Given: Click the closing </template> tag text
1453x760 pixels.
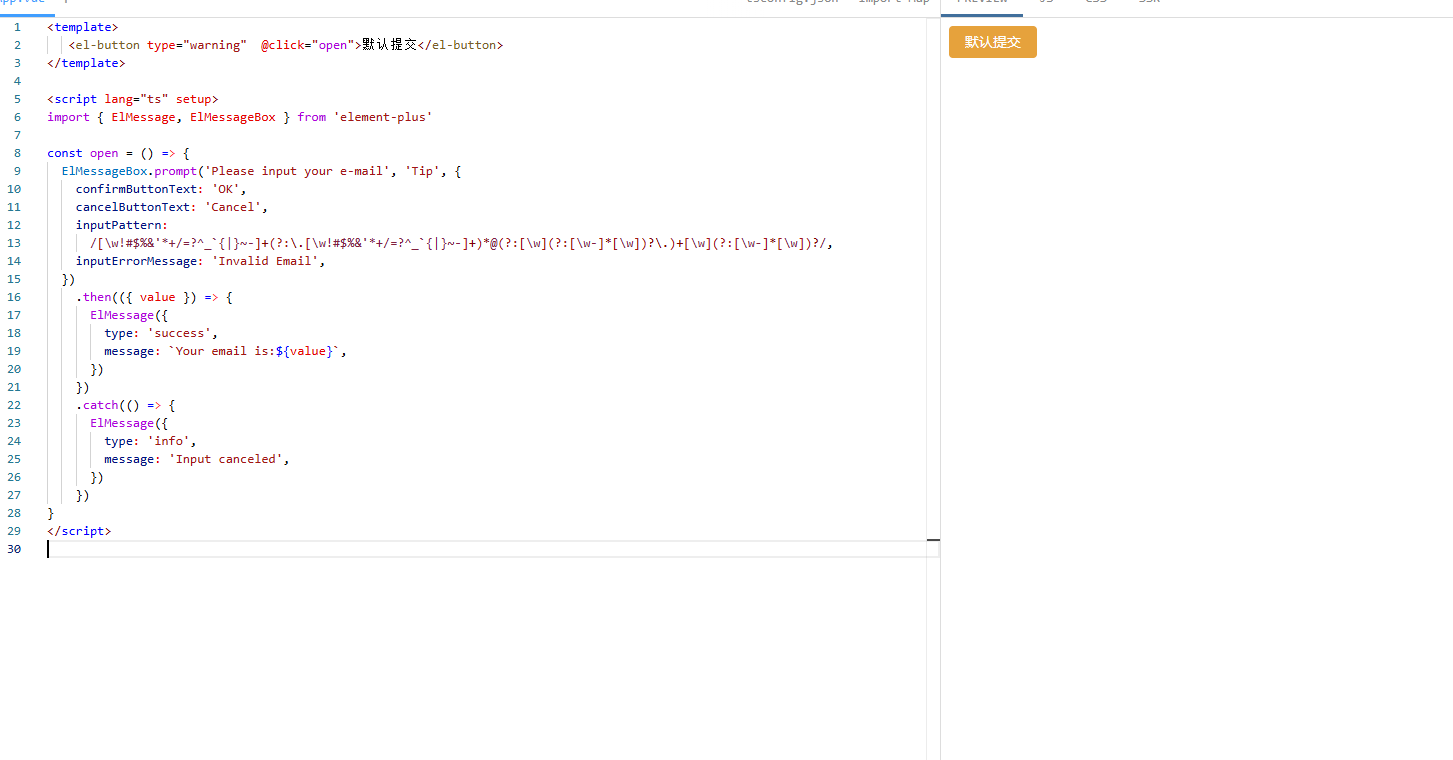Looking at the screenshot, I should coord(86,63).
